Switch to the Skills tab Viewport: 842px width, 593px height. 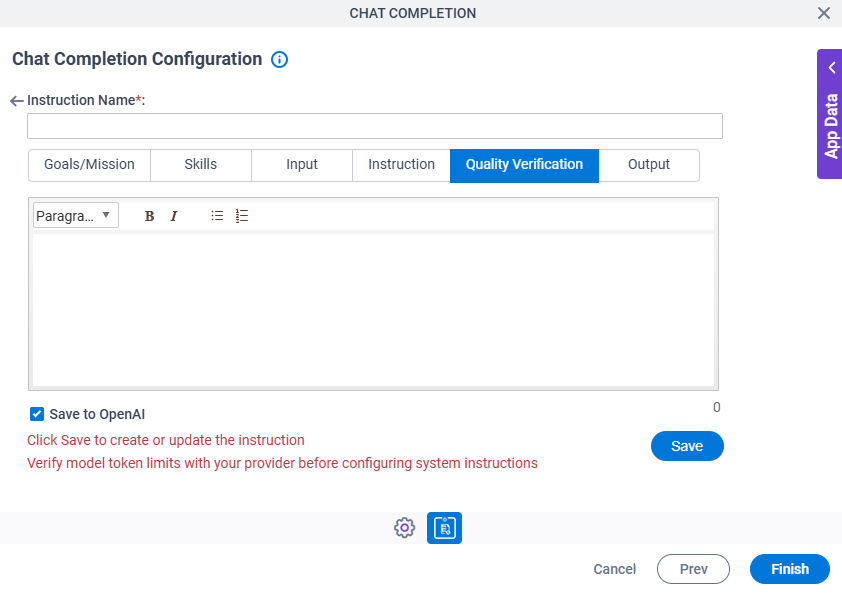(201, 164)
